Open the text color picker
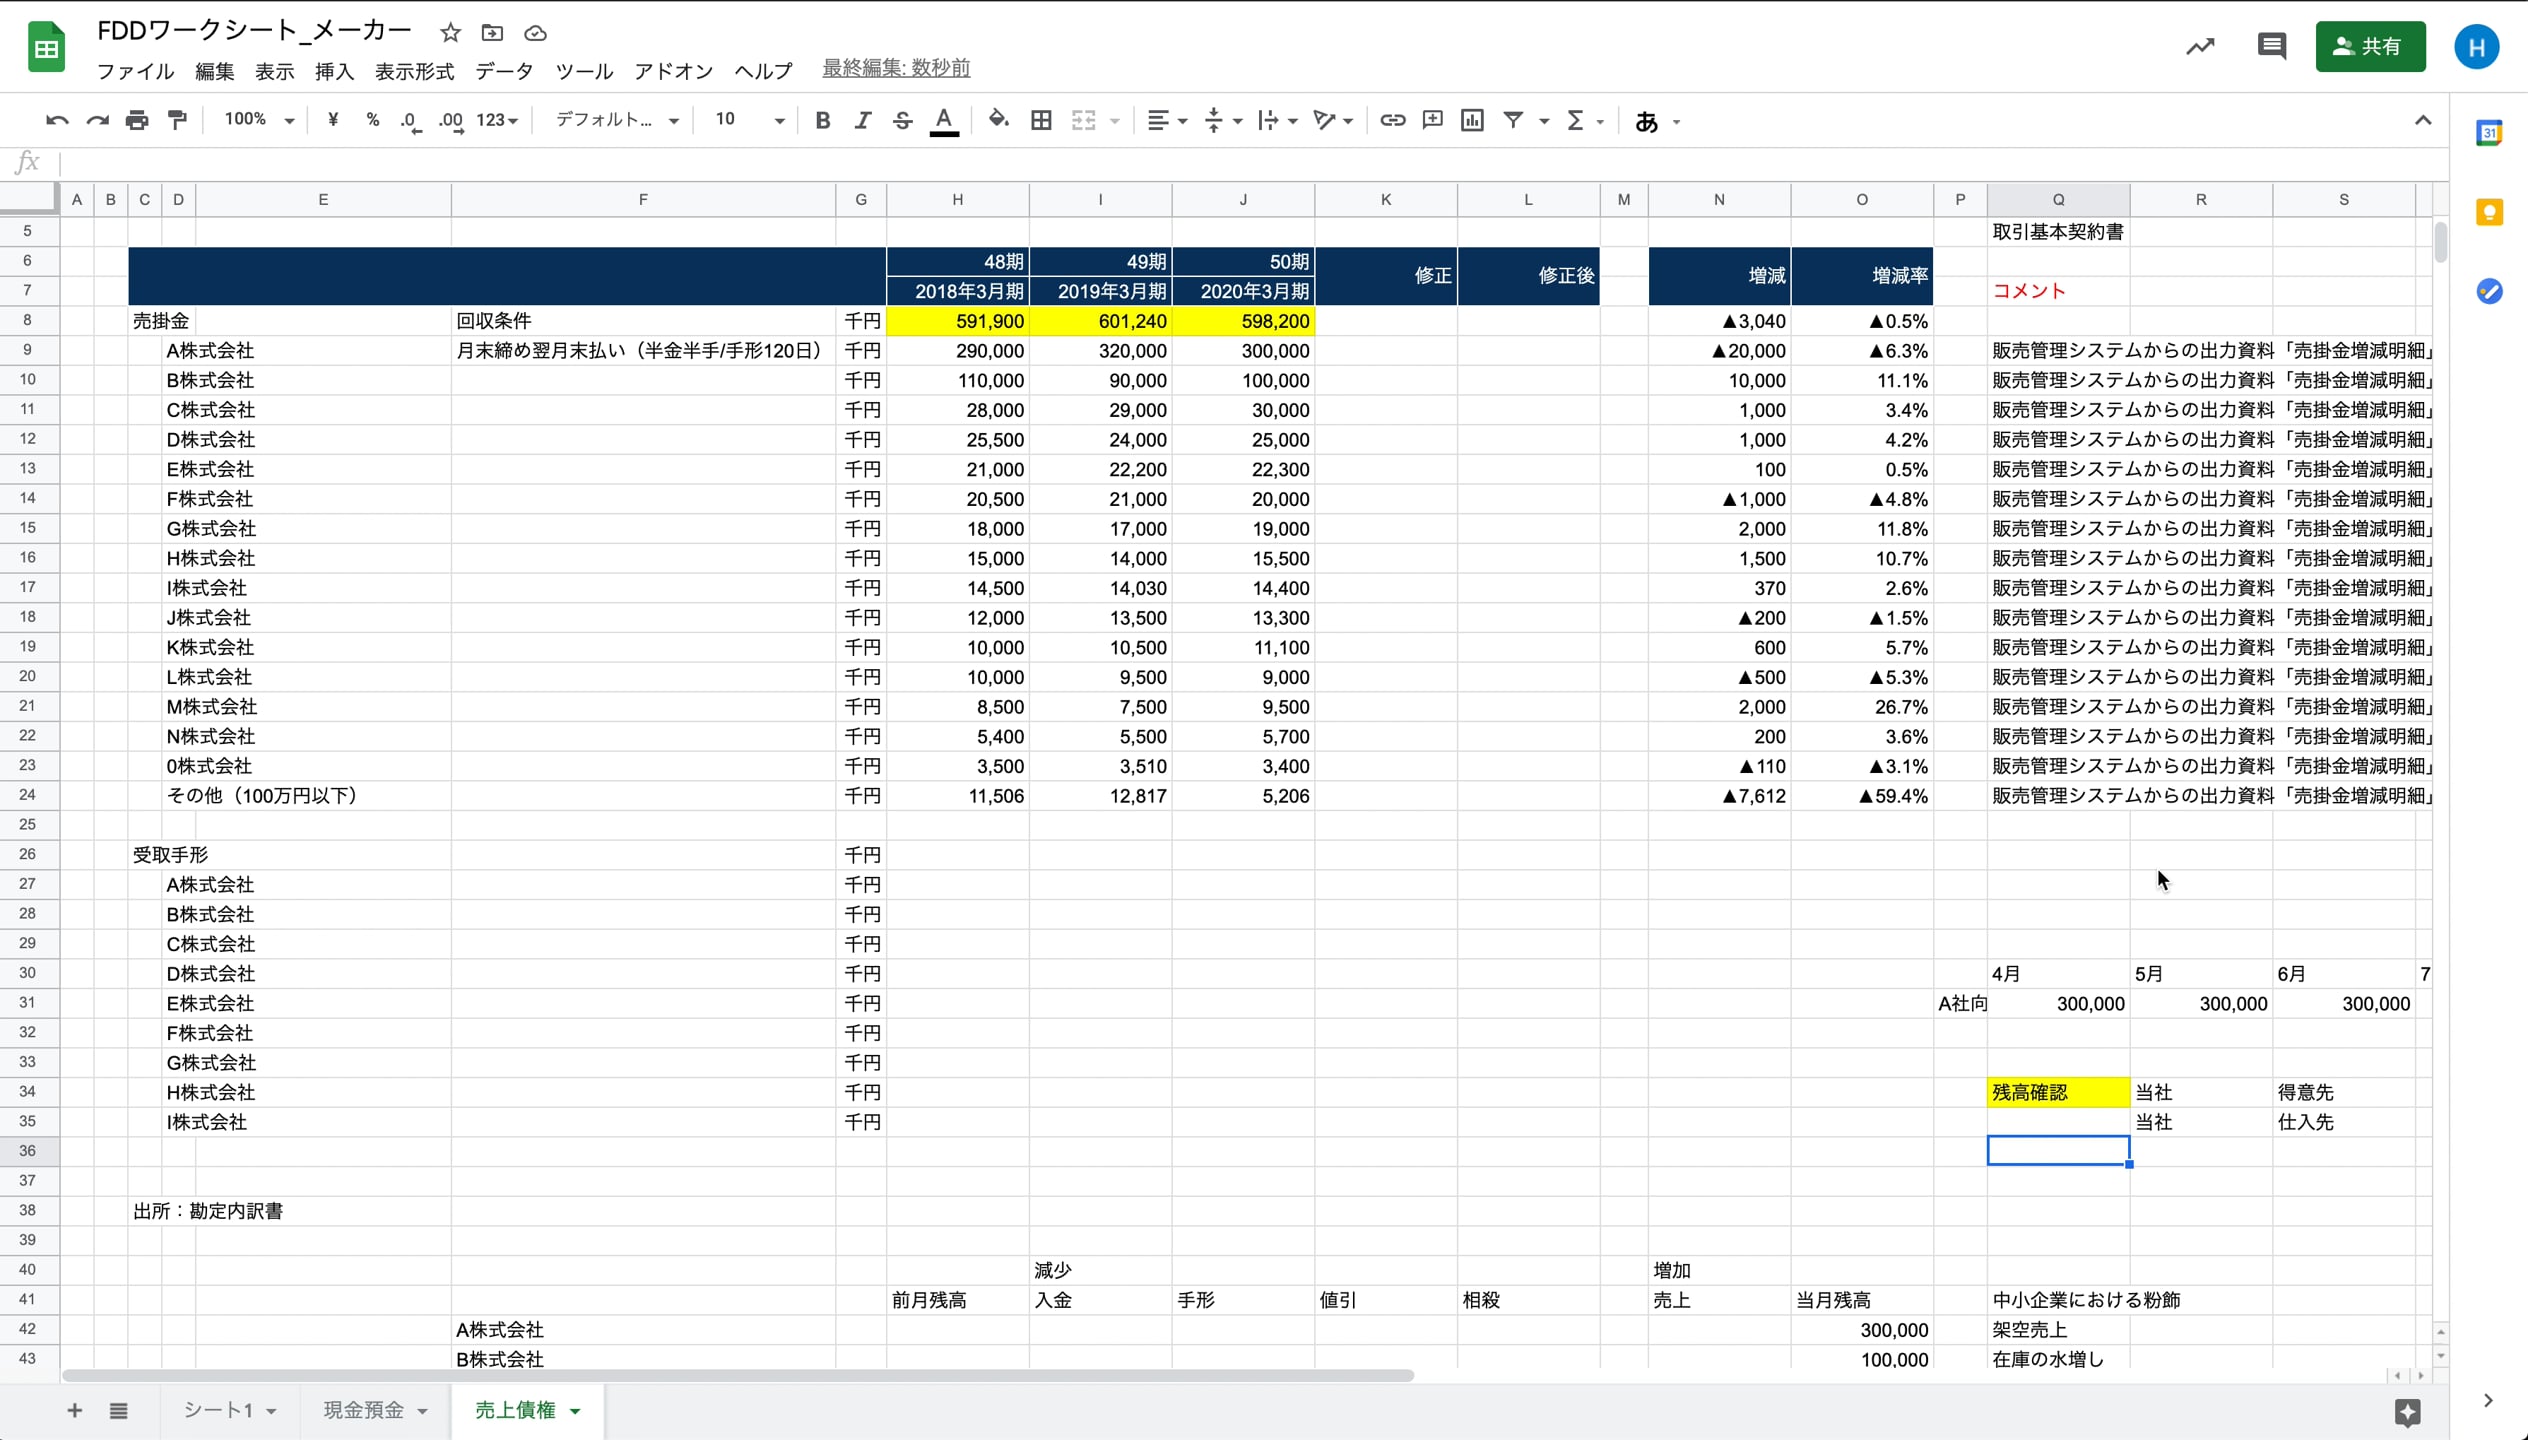This screenshot has height=1440, width=2528. (943, 121)
